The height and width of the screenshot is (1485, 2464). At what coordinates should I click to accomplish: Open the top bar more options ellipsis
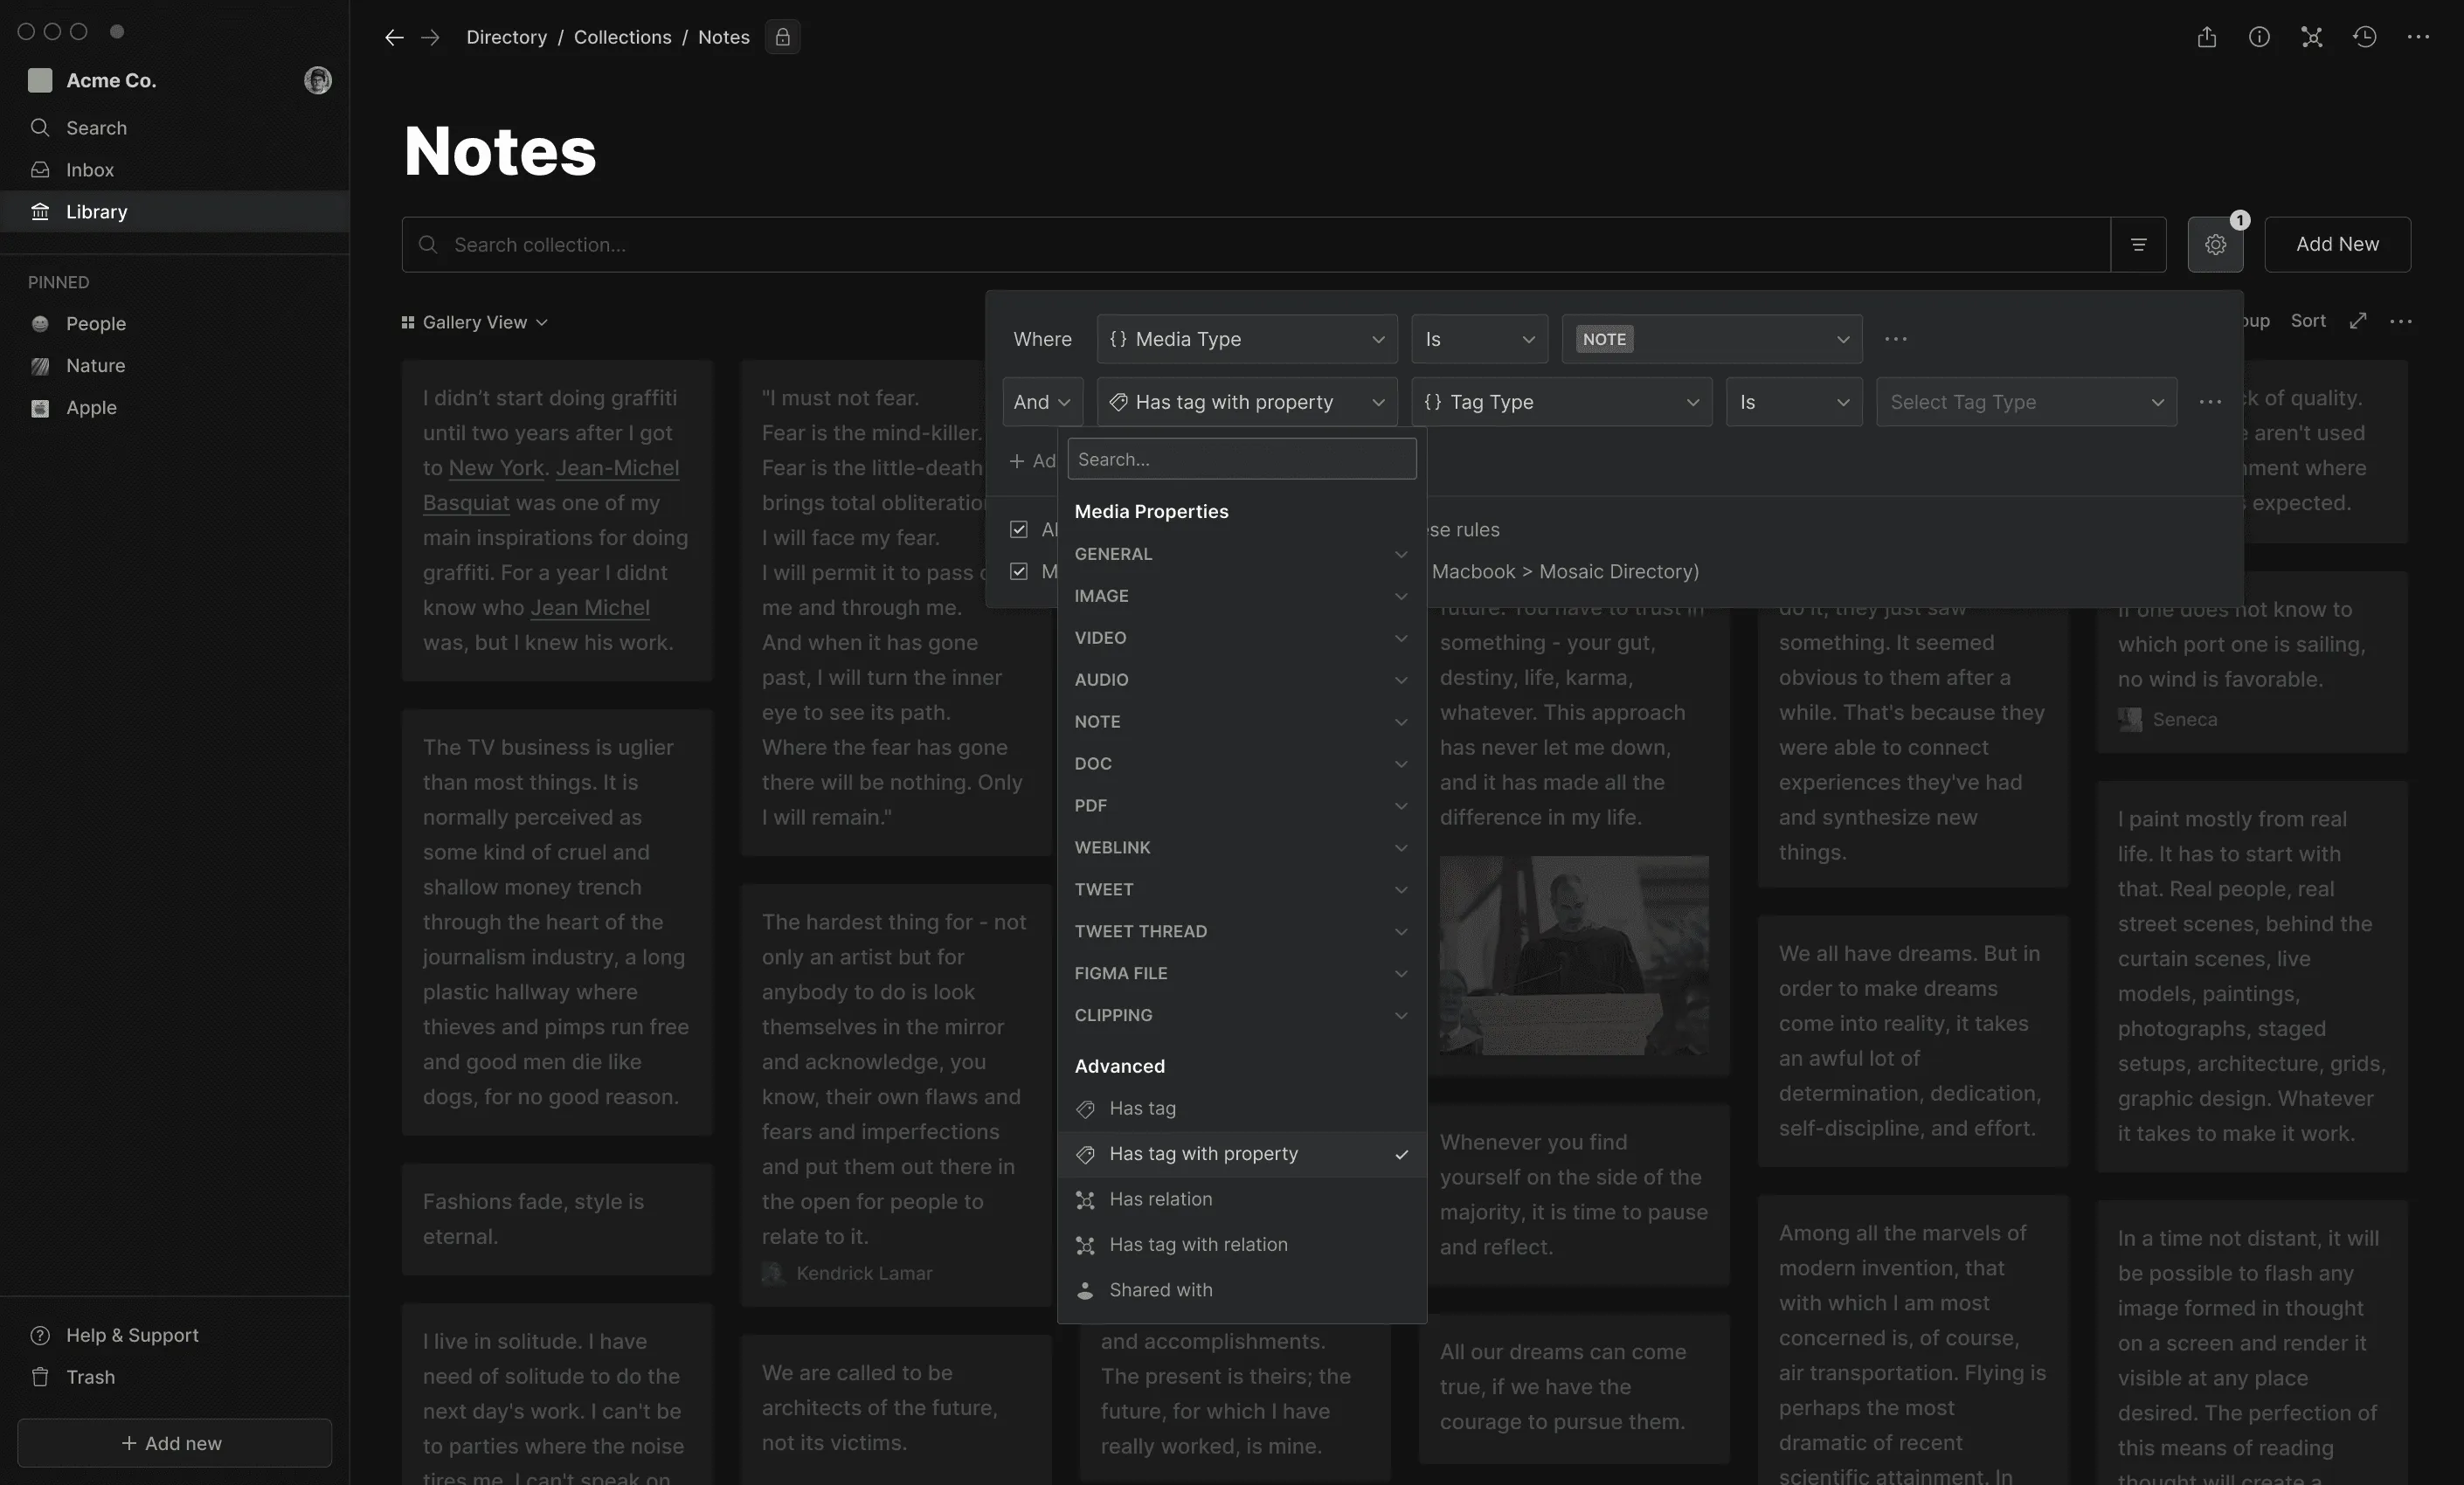tap(2418, 37)
